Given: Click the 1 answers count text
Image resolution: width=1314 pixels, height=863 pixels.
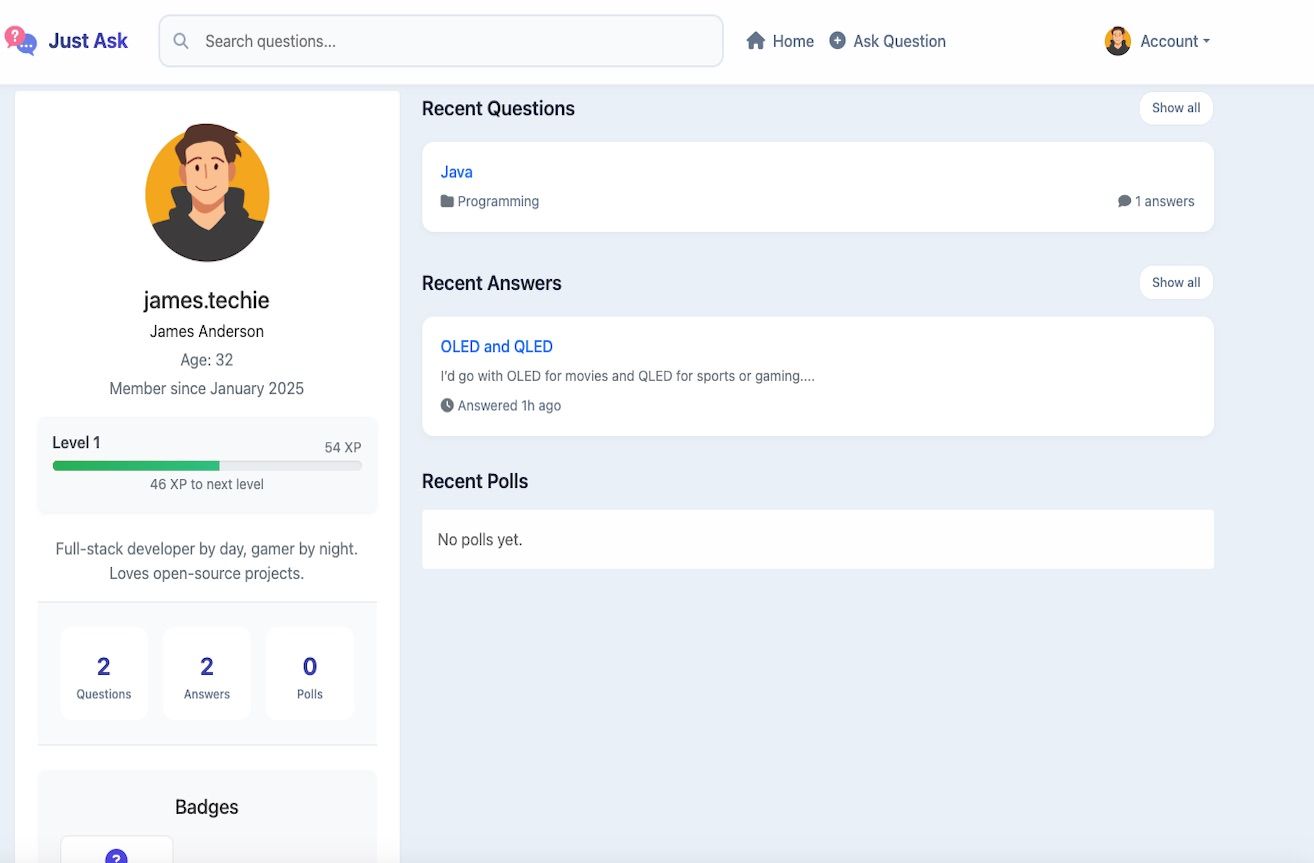Looking at the screenshot, I should pos(1164,201).
